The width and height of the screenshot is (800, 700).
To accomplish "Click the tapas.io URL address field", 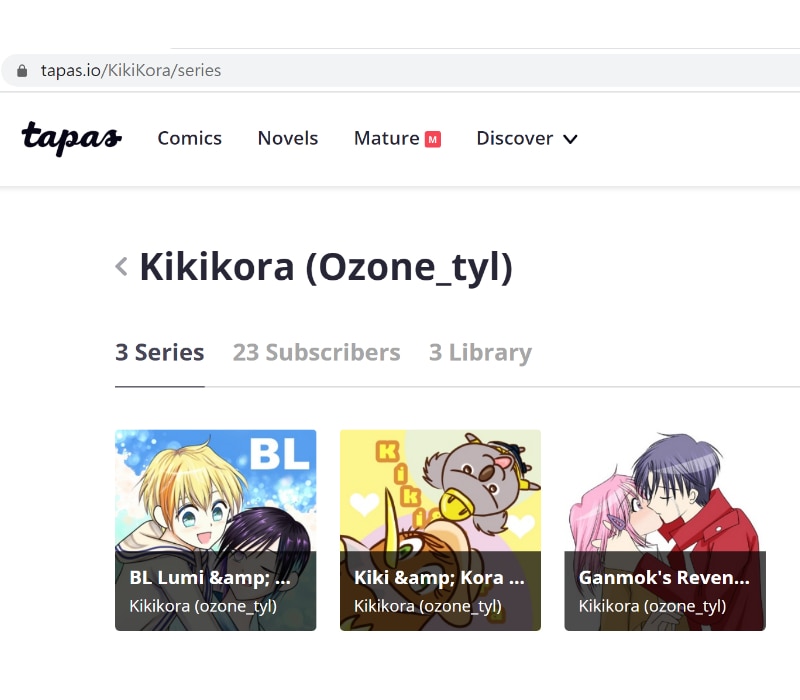I will (401, 70).
